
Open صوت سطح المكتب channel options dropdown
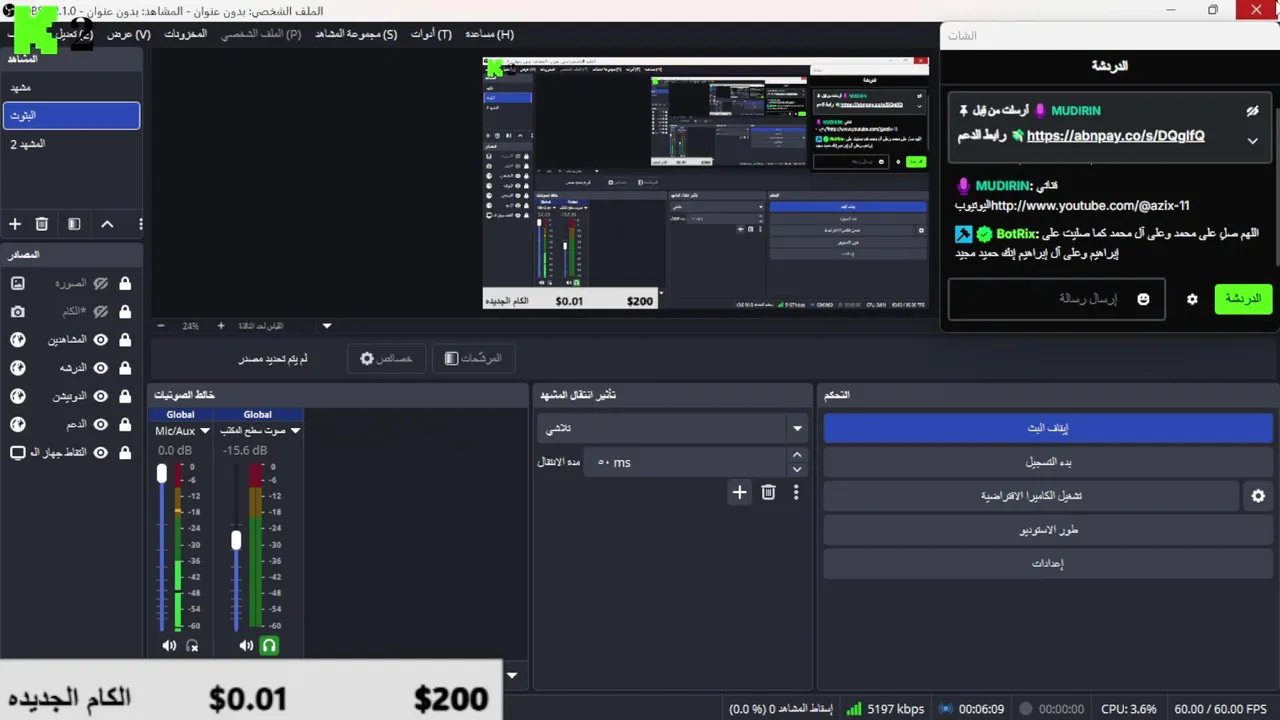pos(295,431)
